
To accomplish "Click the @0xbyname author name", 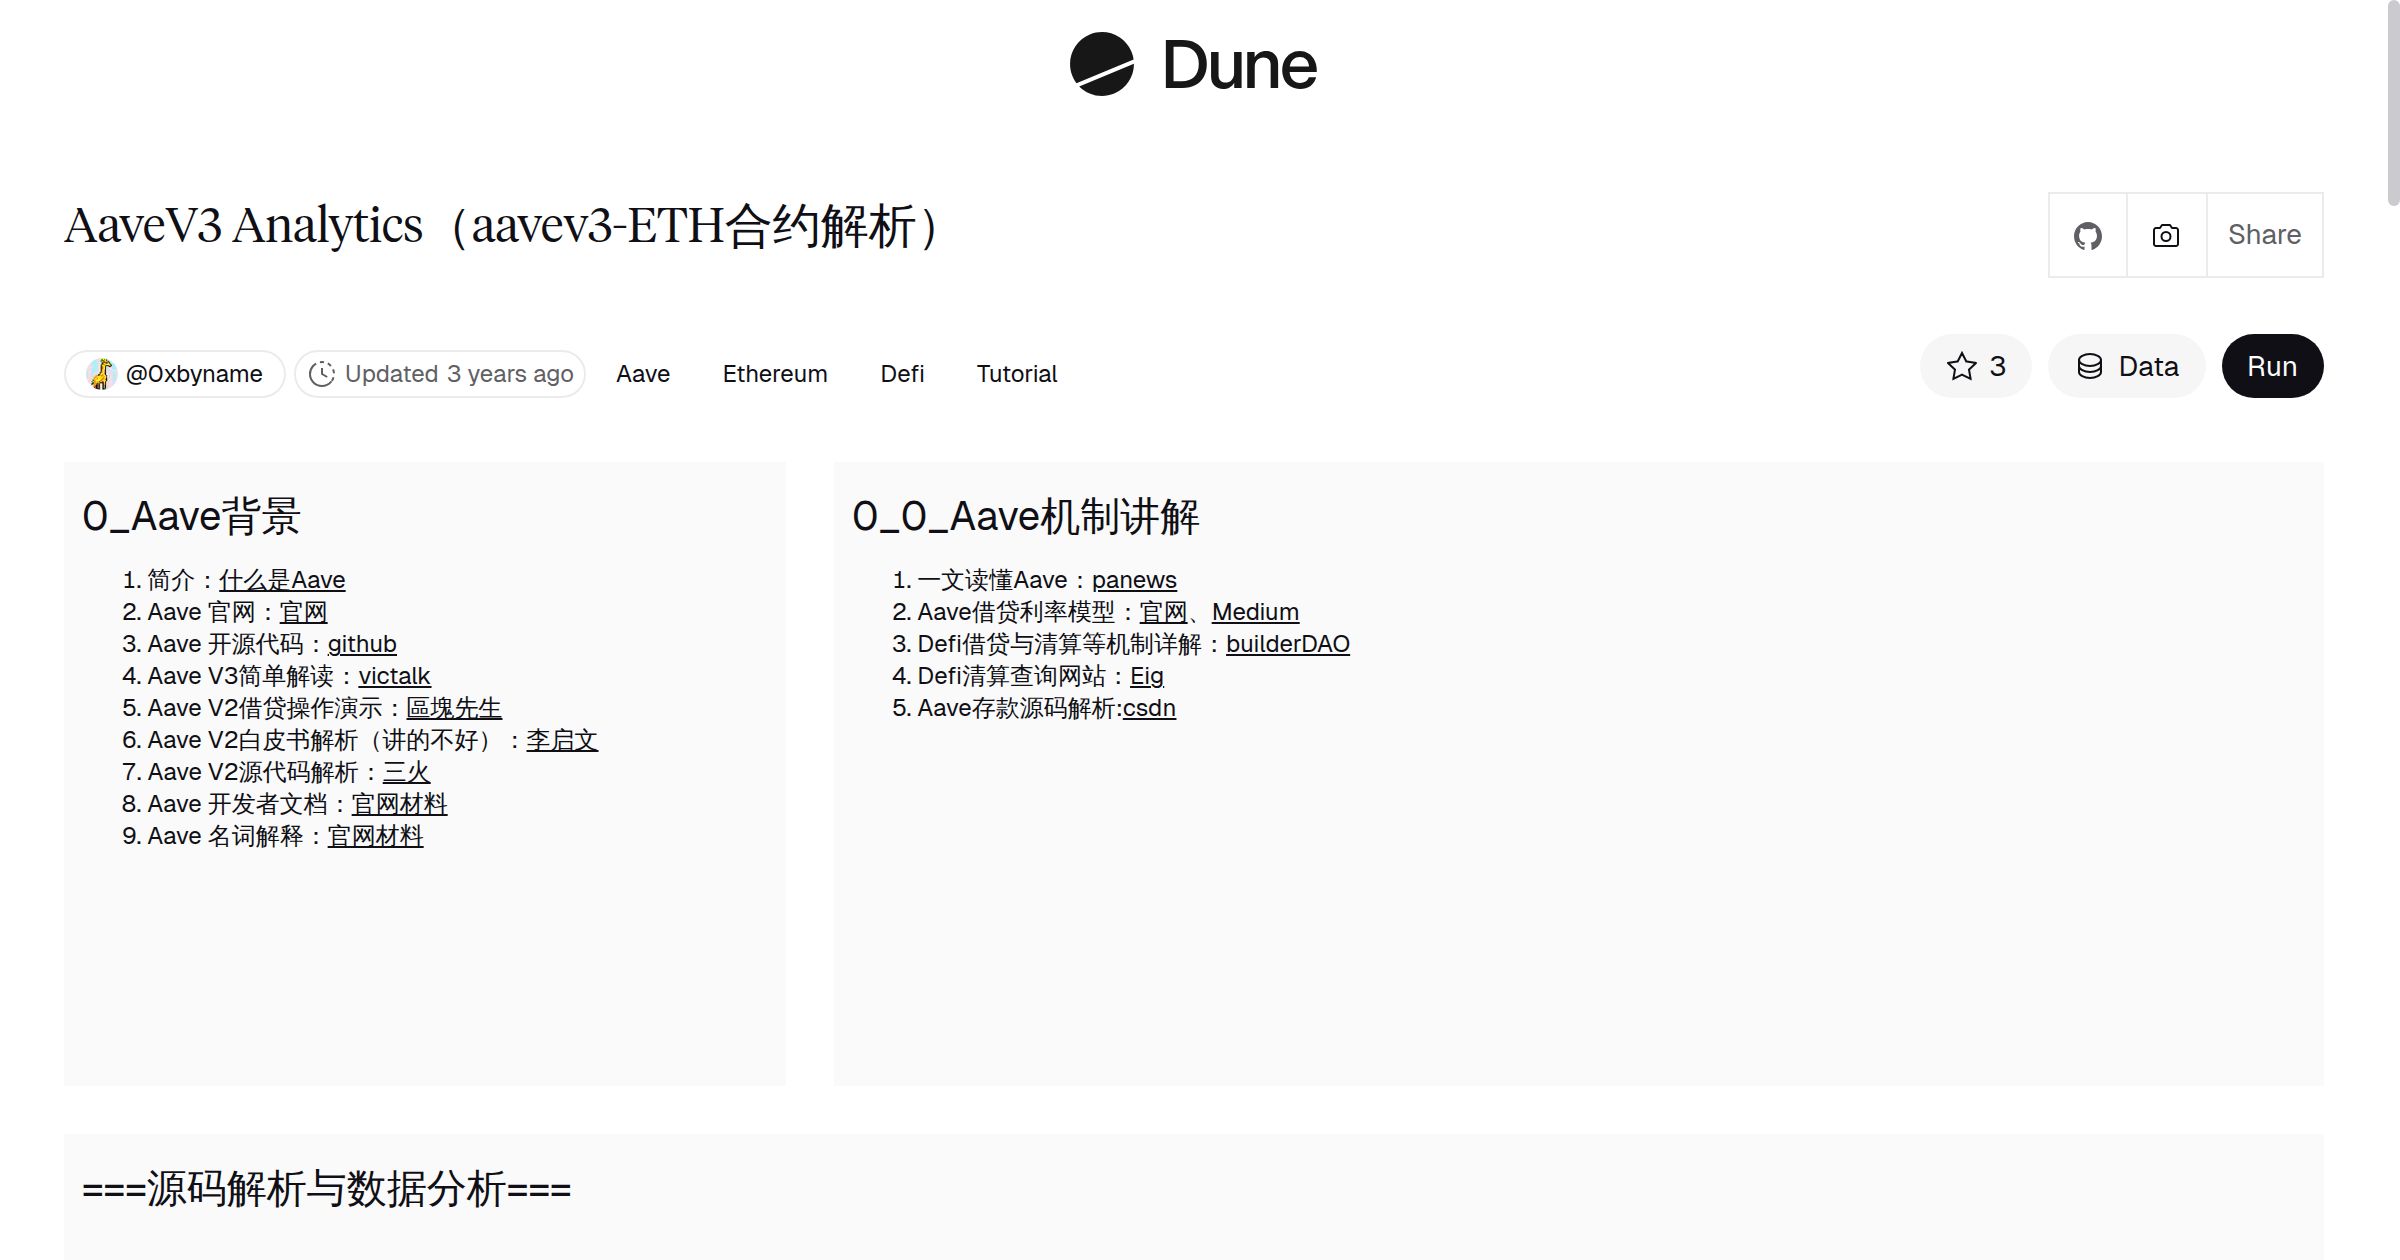I will pos(194,372).
